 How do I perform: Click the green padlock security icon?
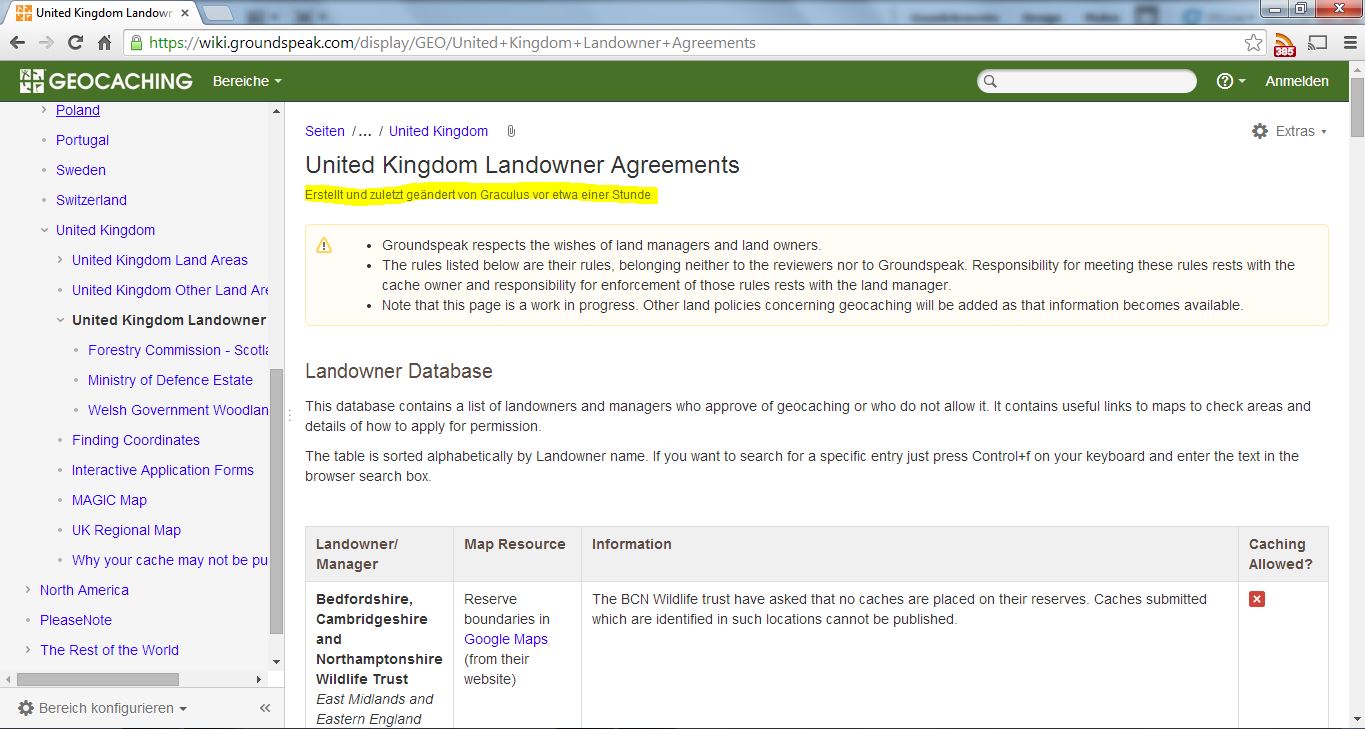(x=136, y=43)
